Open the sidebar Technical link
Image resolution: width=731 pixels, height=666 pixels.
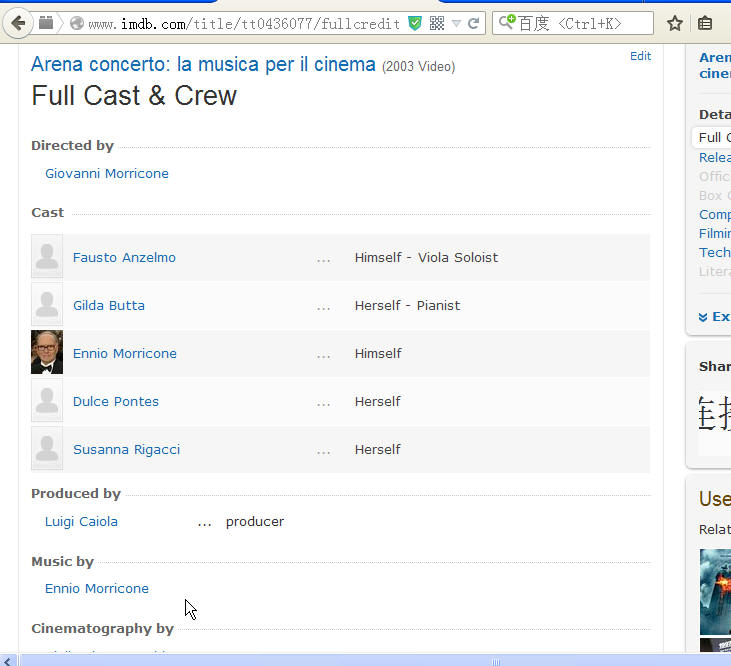click(715, 253)
